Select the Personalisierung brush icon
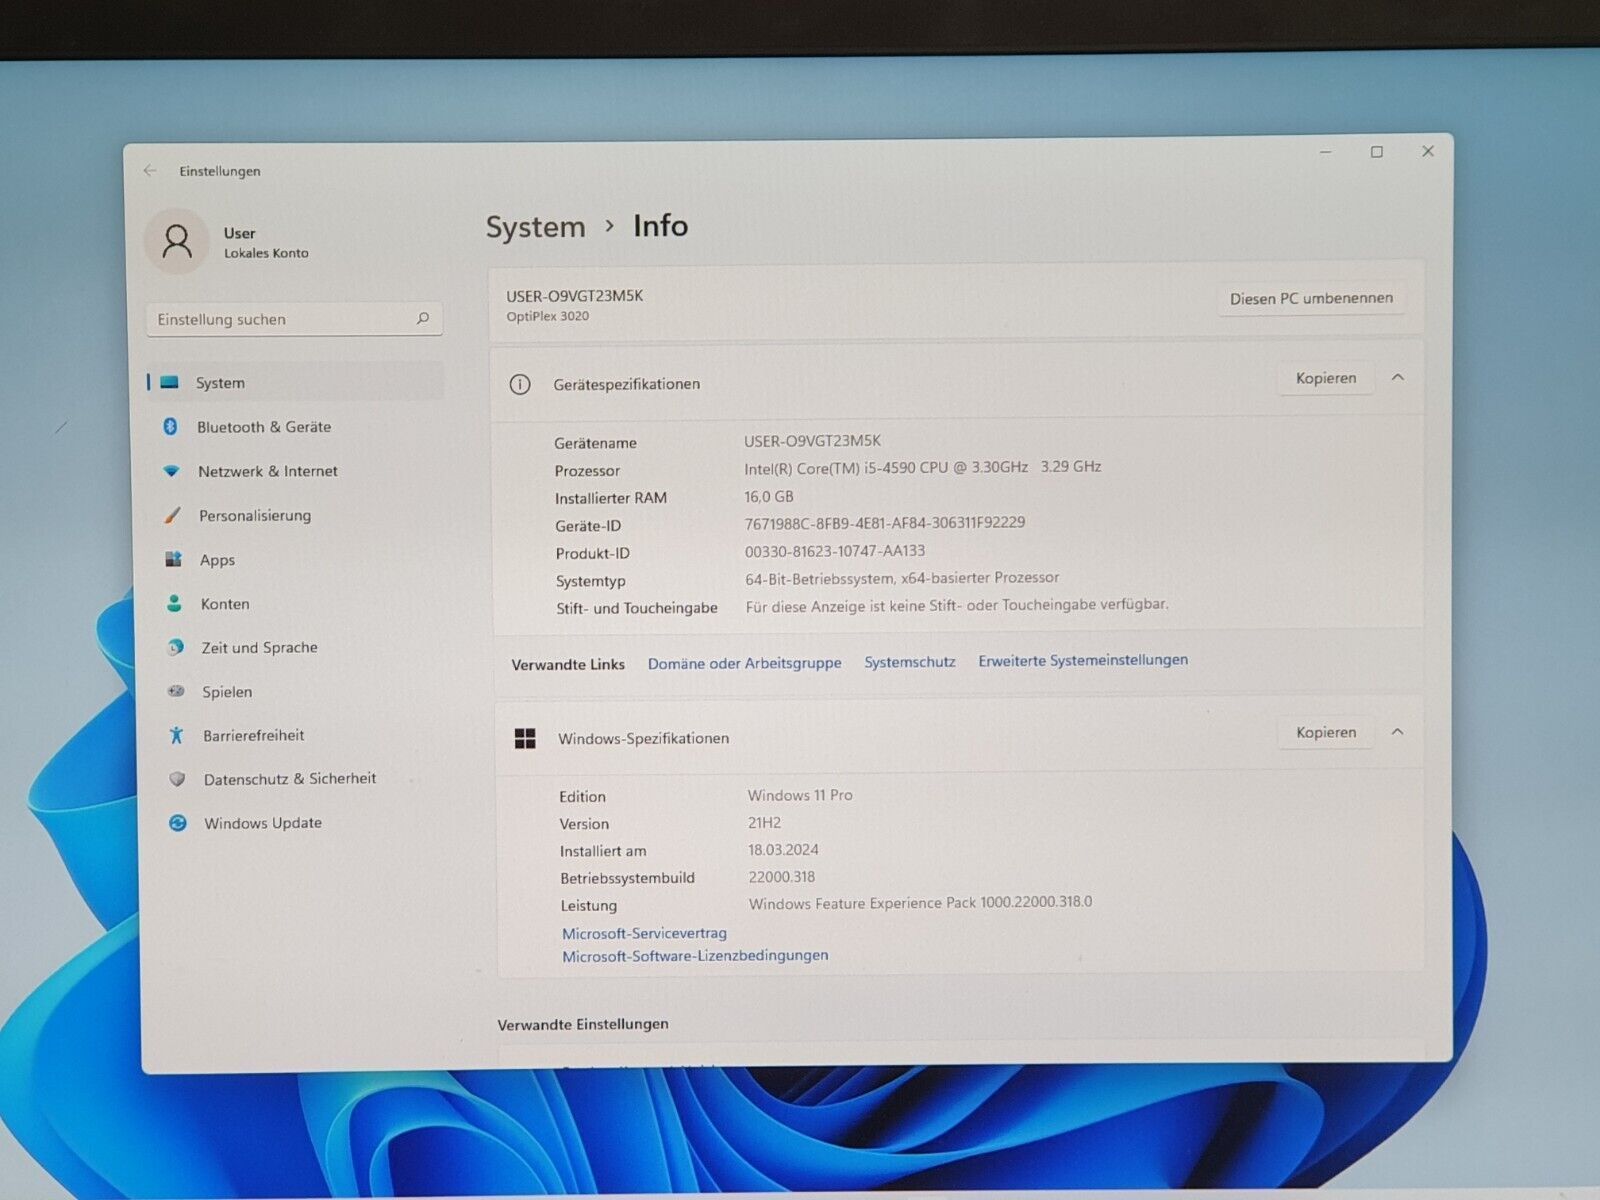Screen dimensions: 1600x1200 tap(172, 515)
